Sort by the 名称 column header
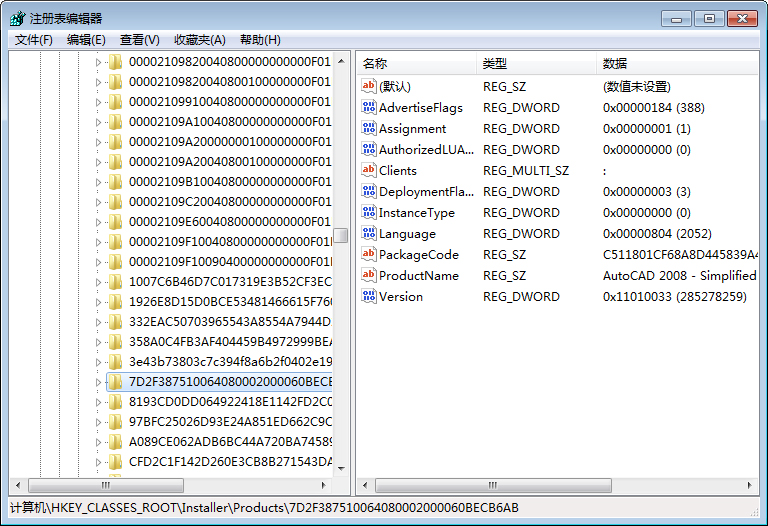 (x=416, y=63)
